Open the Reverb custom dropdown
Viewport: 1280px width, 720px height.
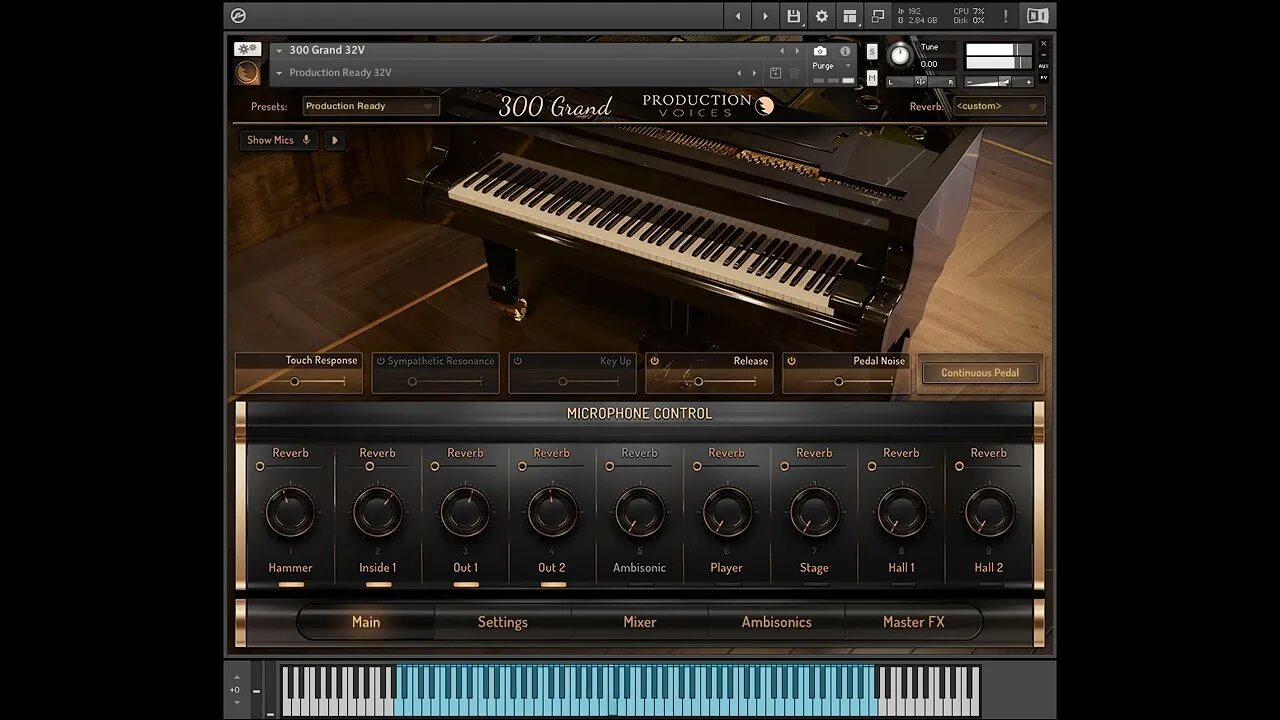click(998, 106)
